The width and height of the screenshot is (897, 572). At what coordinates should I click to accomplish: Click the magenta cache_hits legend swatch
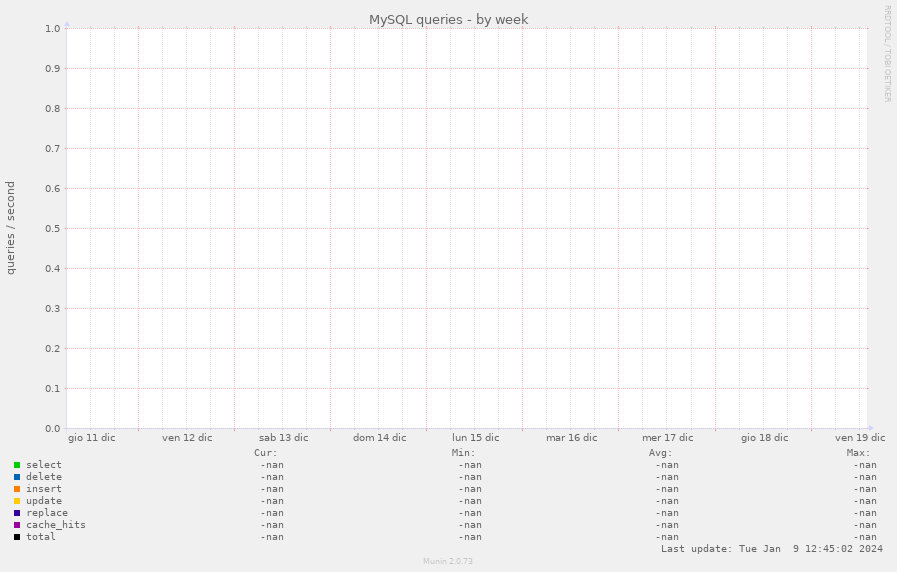pyautogui.click(x=17, y=525)
